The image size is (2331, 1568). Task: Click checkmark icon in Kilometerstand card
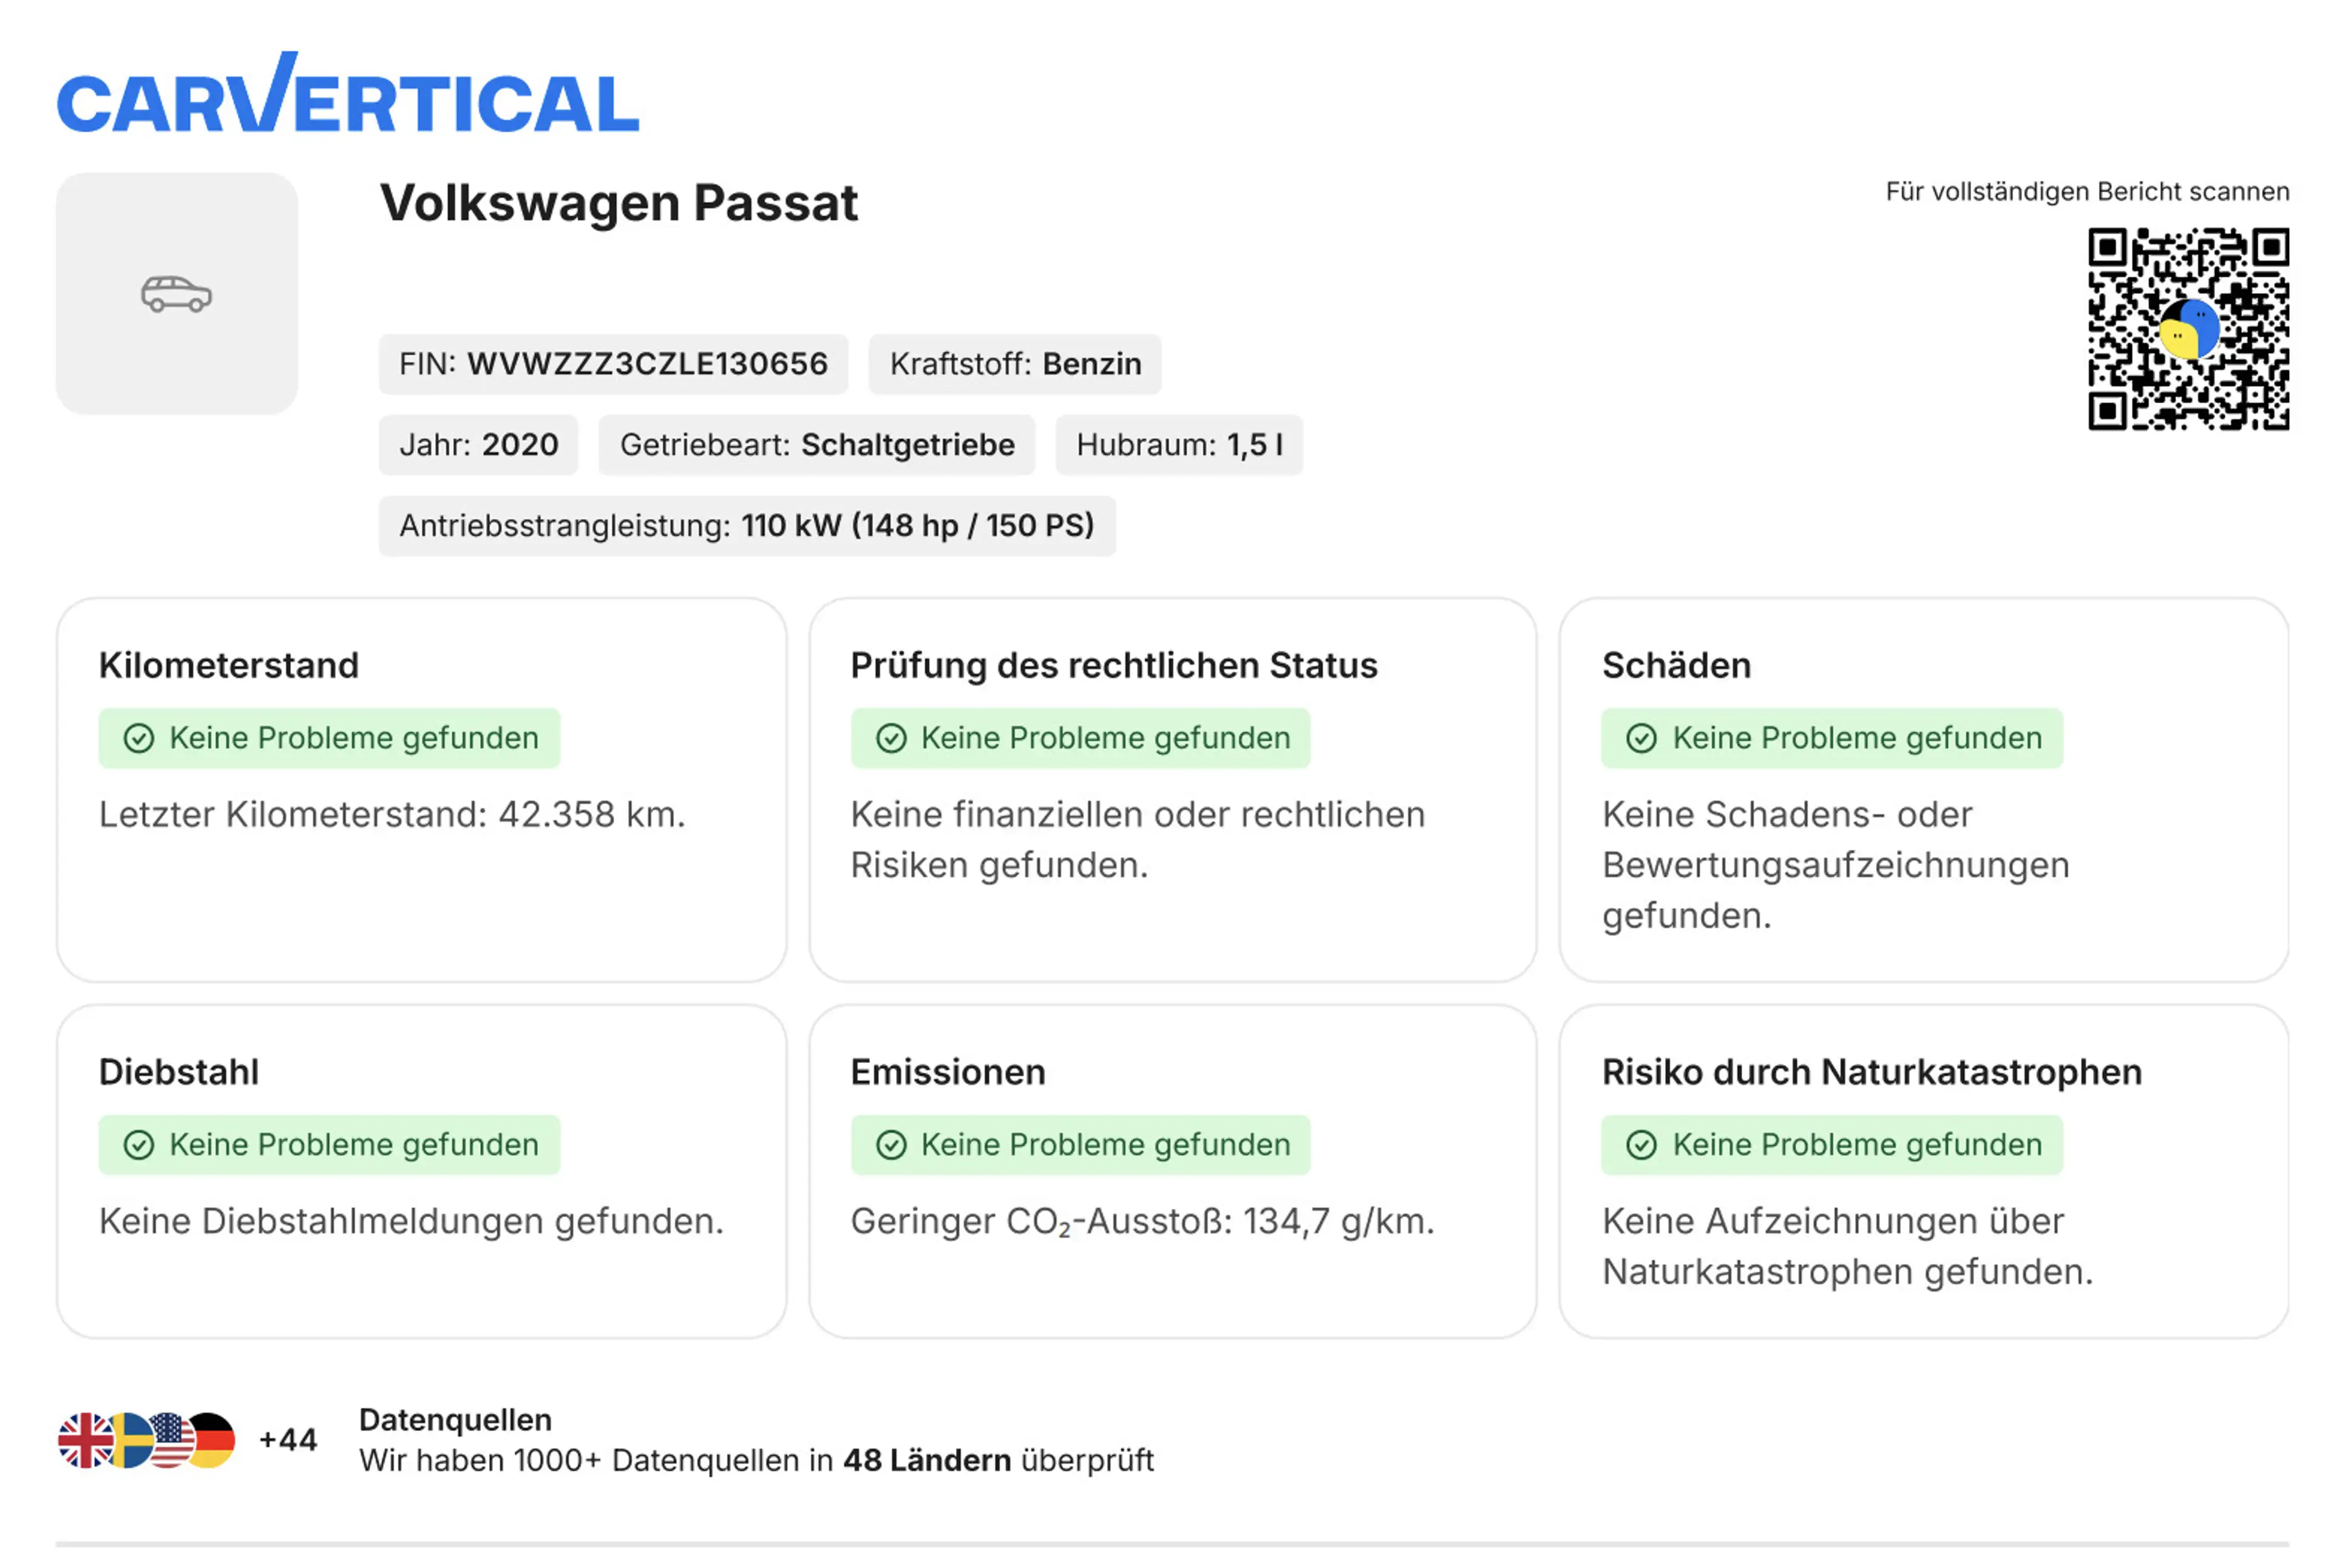139,739
